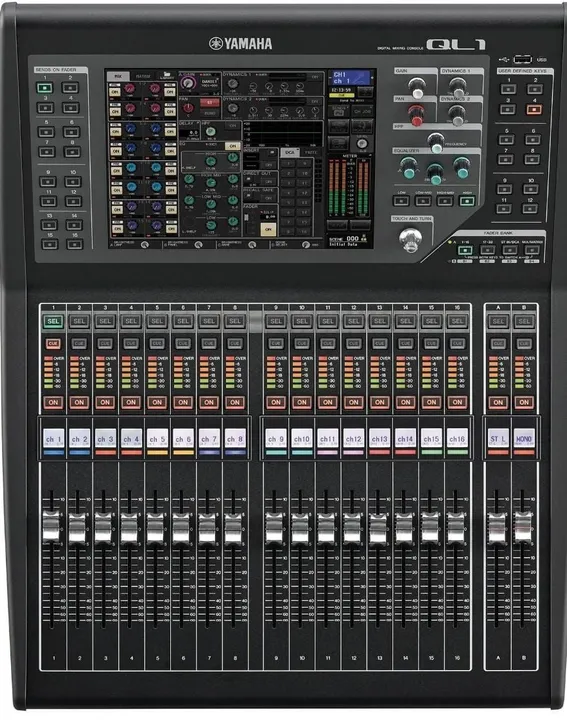Click the red hardware PAN knob
Viewport: 567px width, 720px height.
[416, 115]
